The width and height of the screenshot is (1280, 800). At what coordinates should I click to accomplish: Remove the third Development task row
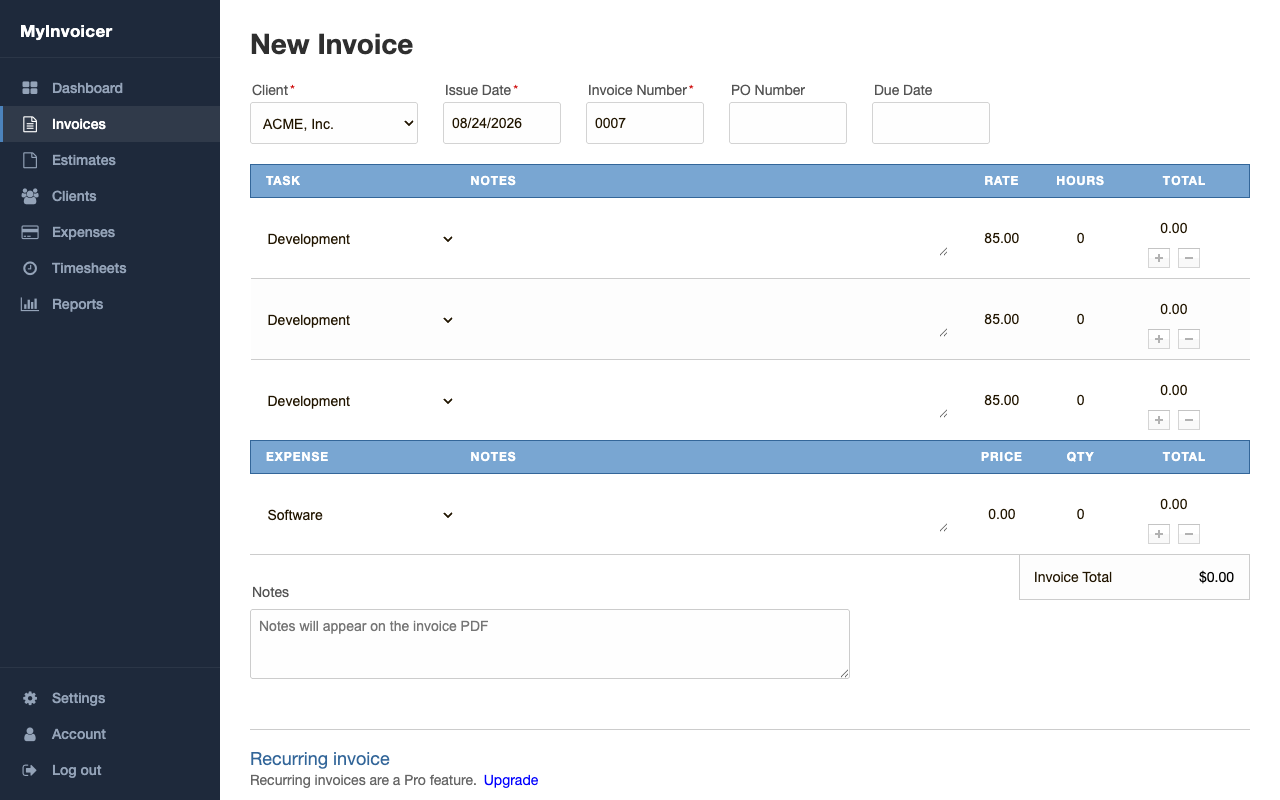coord(1189,420)
